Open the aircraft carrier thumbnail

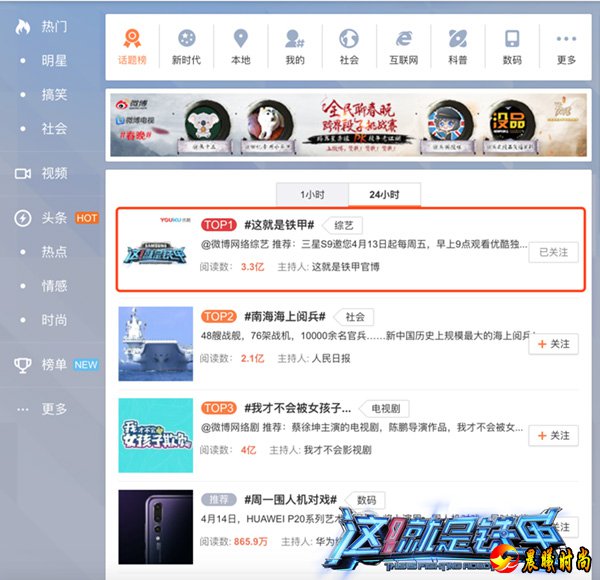point(156,344)
